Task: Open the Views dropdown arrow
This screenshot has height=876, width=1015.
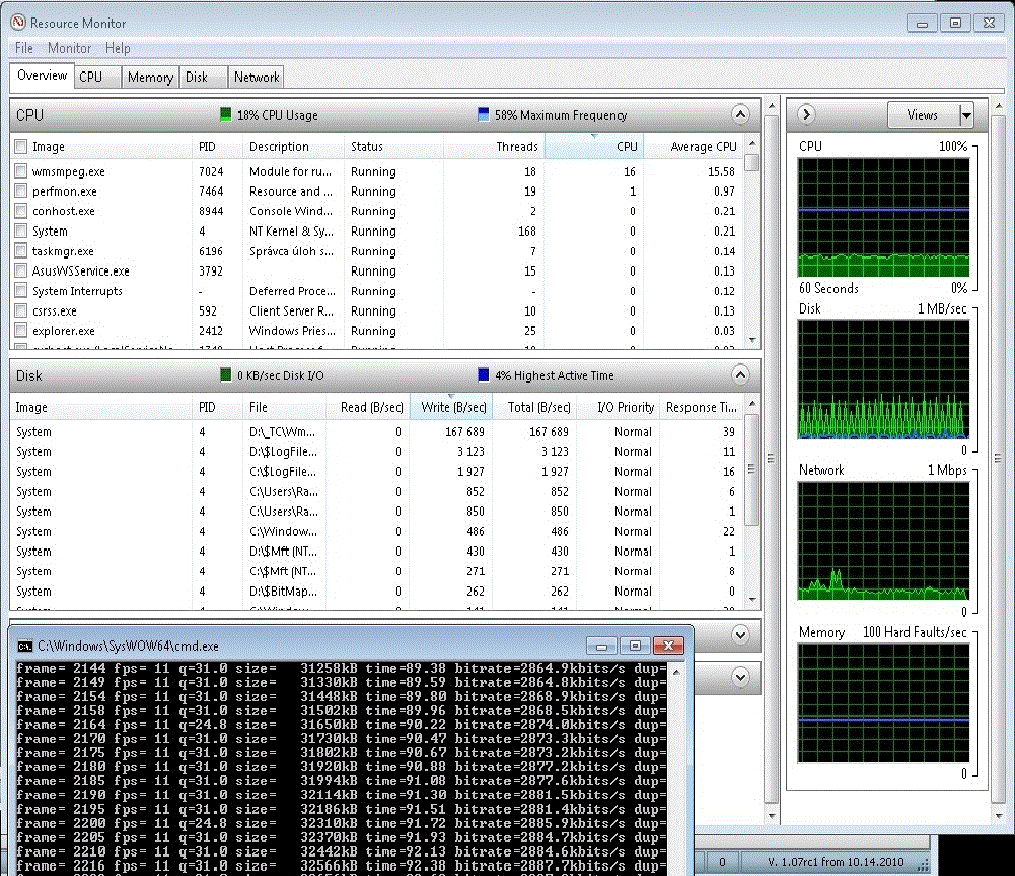Action: [966, 115]
